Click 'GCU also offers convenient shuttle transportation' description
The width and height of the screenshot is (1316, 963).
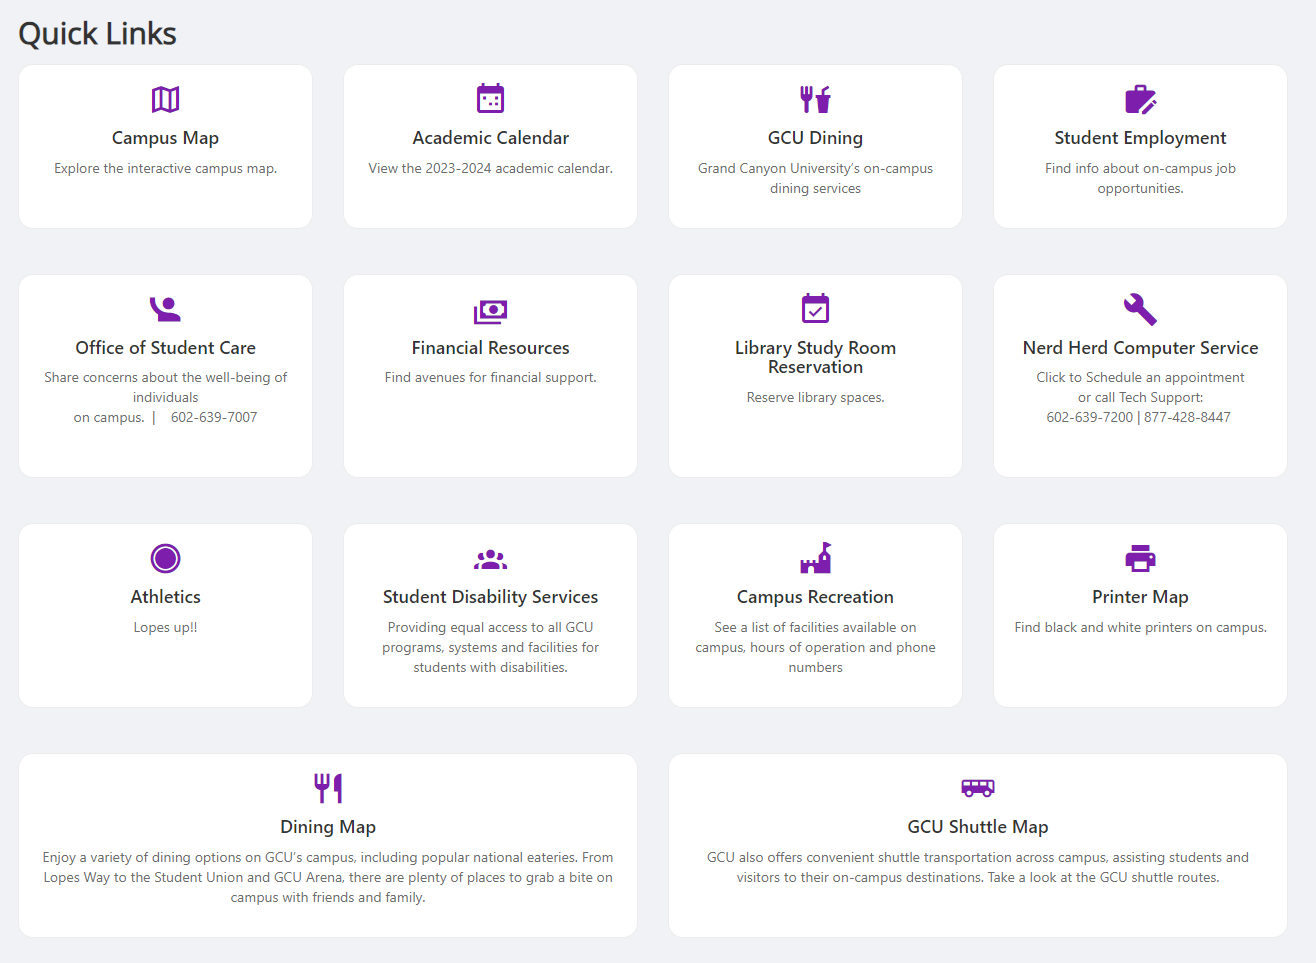pyautogui.click(x=978, y=868)
